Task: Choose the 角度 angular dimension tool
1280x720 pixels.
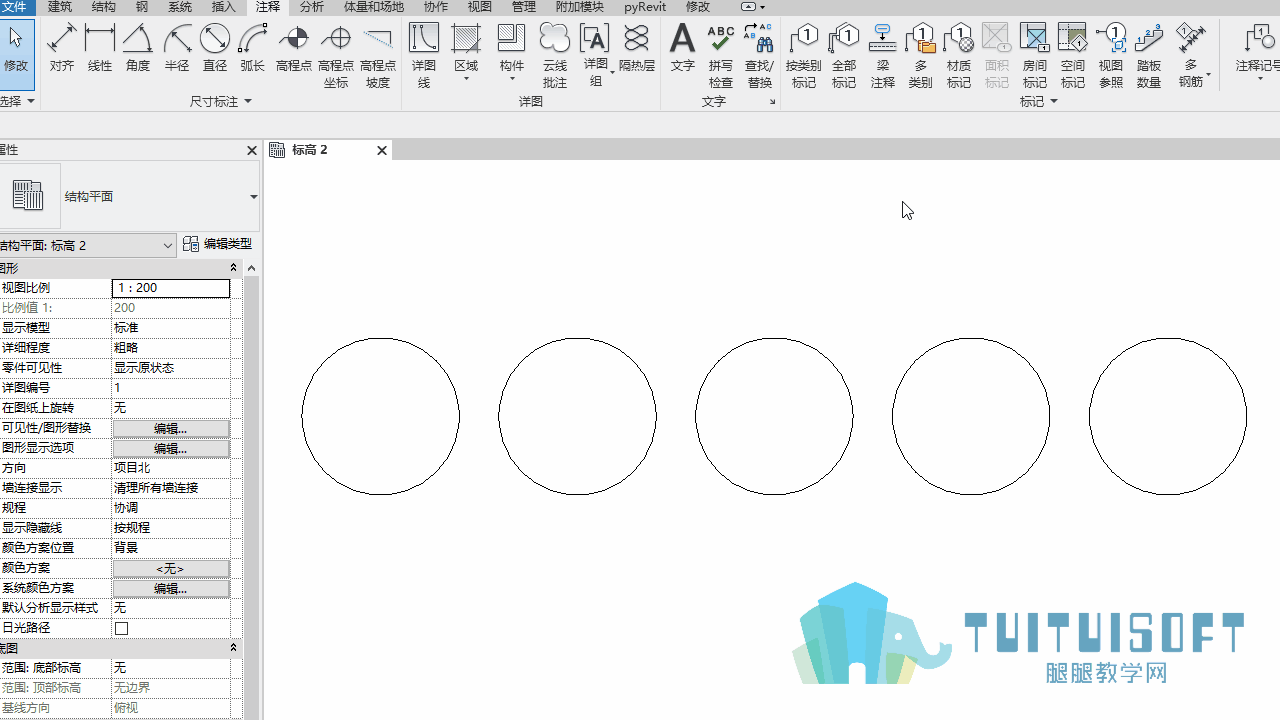Action: pos(138,49)
